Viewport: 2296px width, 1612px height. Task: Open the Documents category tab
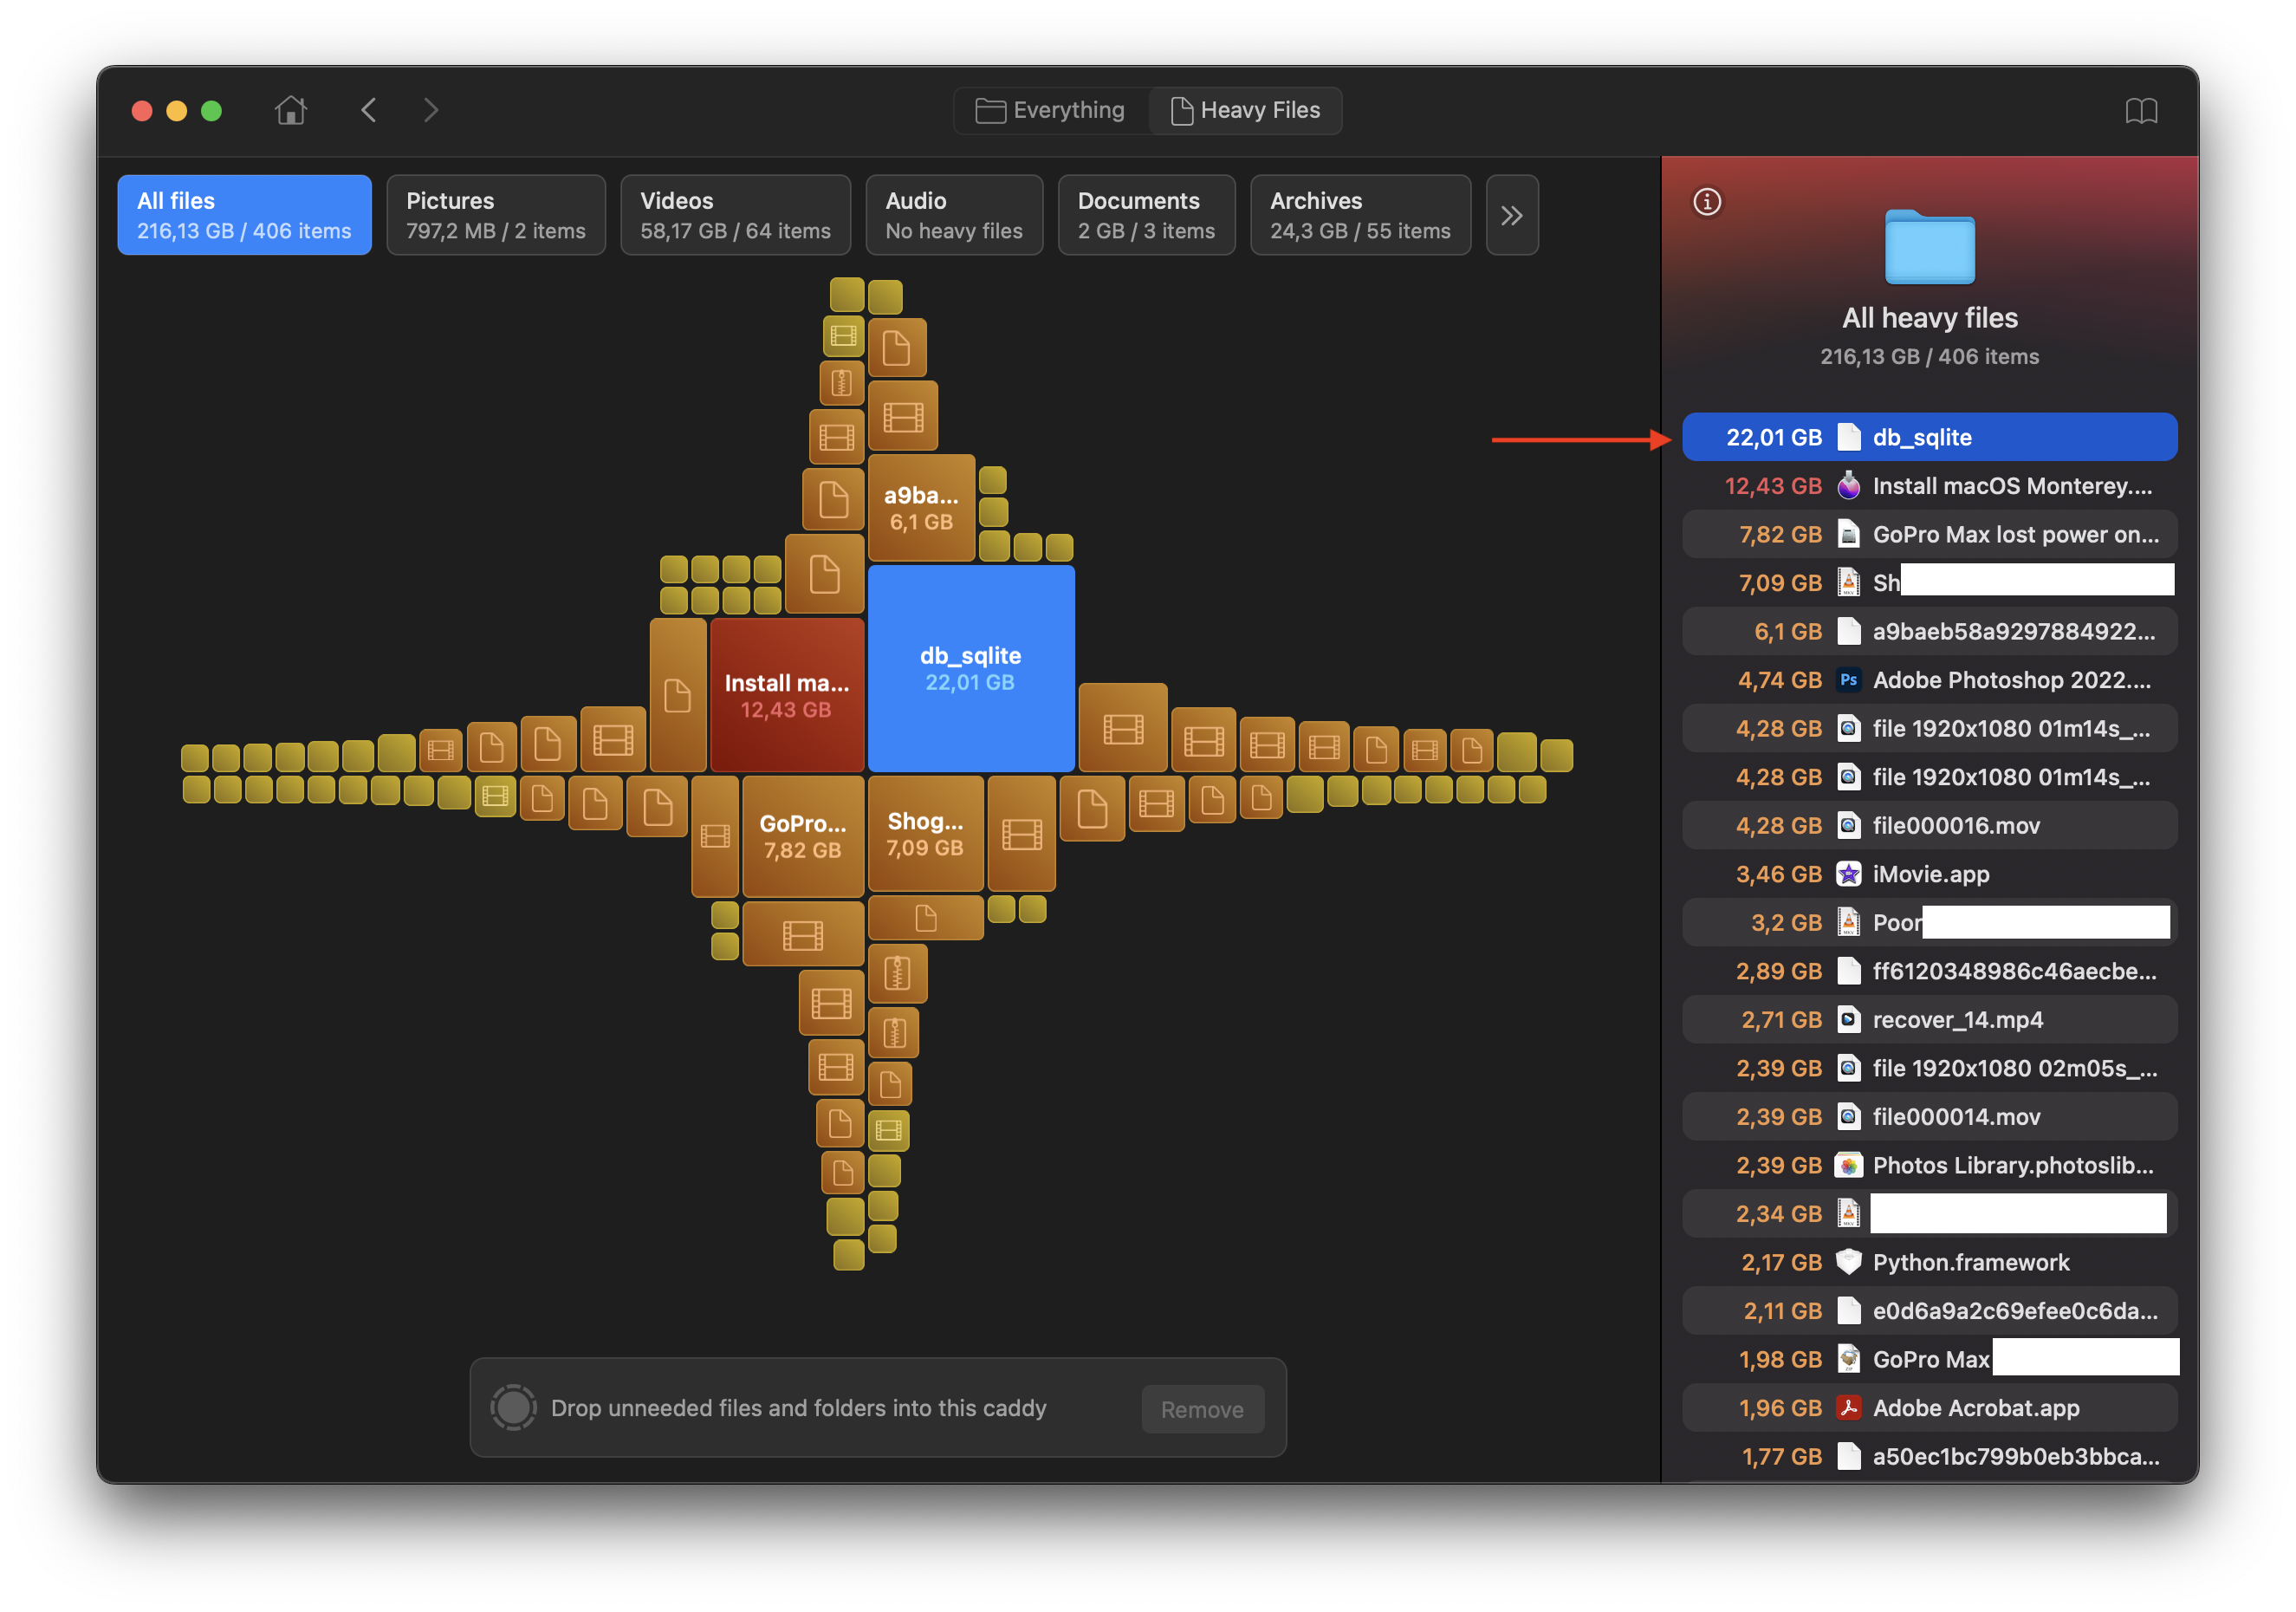tap(1146, 215)
